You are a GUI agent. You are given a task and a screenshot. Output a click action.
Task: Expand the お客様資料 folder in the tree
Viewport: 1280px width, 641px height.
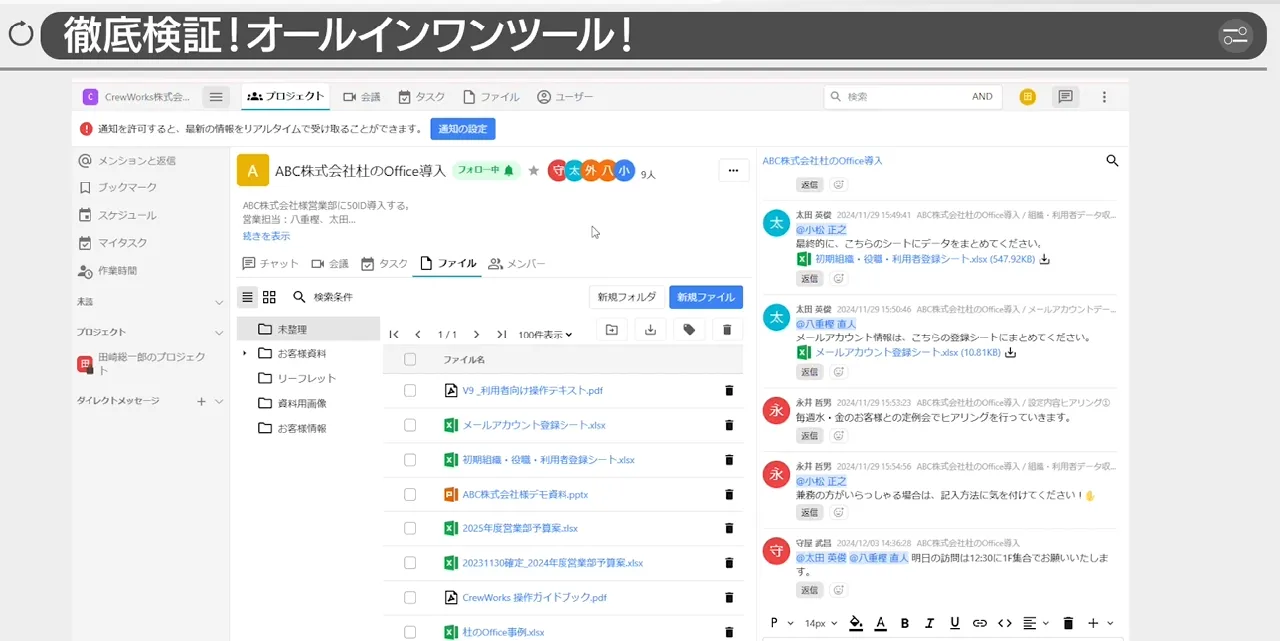pyautogui.click(x=245, y=352)
